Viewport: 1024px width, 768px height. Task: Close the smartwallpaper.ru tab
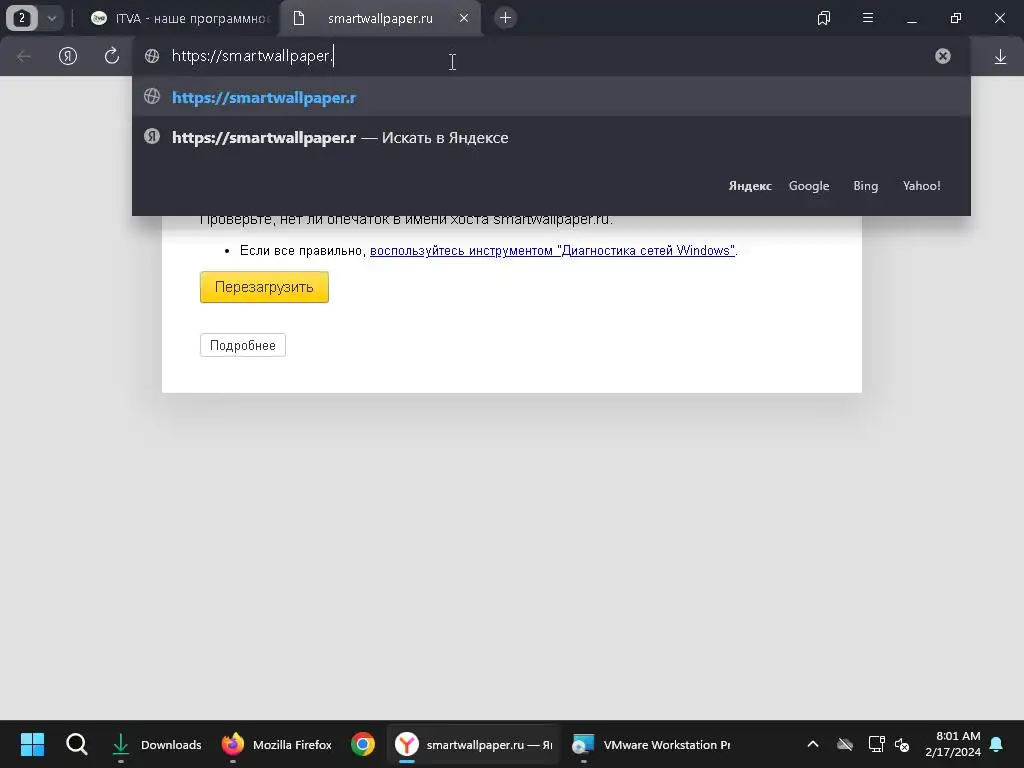[x=464, y=18]
